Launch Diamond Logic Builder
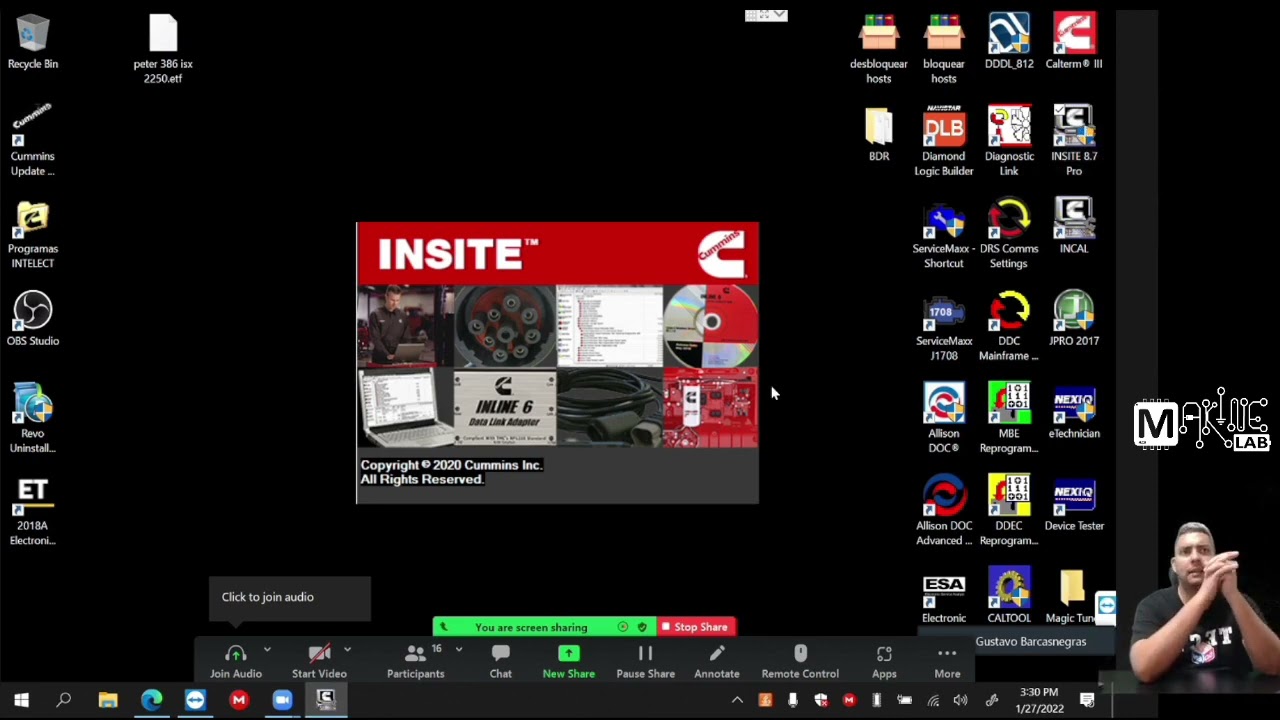 point(944,141)
